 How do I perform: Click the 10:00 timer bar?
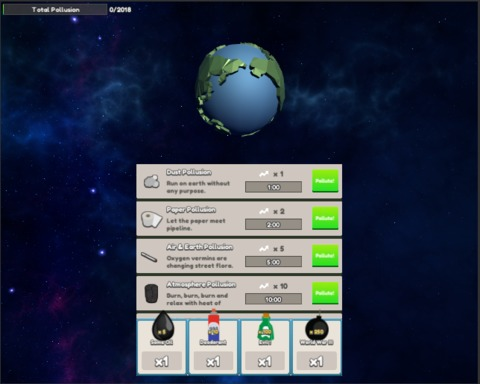click(273, 299)
